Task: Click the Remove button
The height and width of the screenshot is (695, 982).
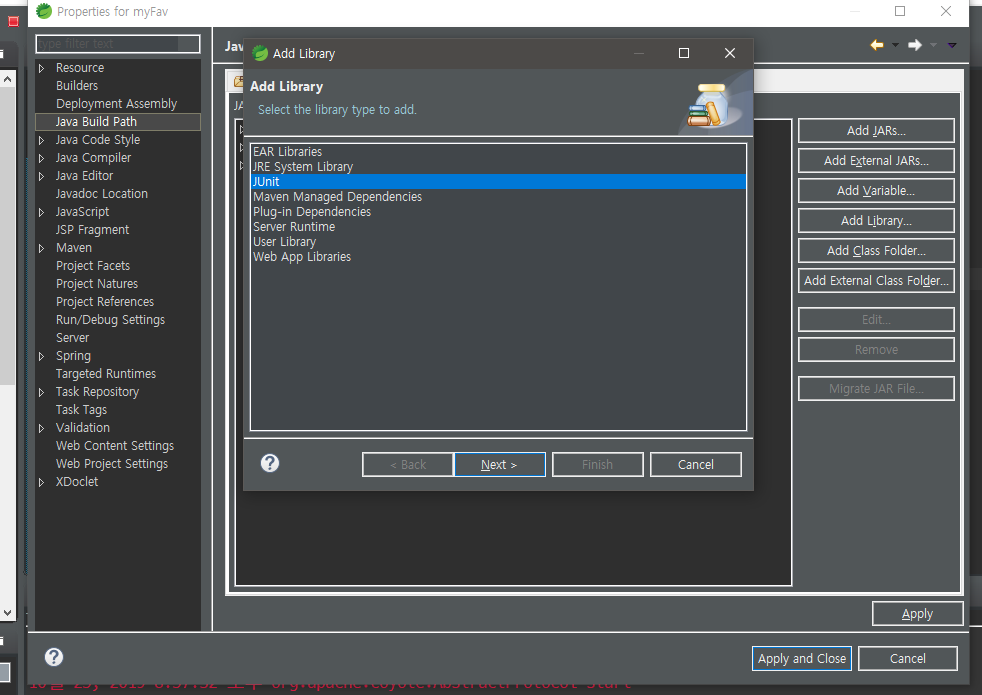Action: click(876, 349)
